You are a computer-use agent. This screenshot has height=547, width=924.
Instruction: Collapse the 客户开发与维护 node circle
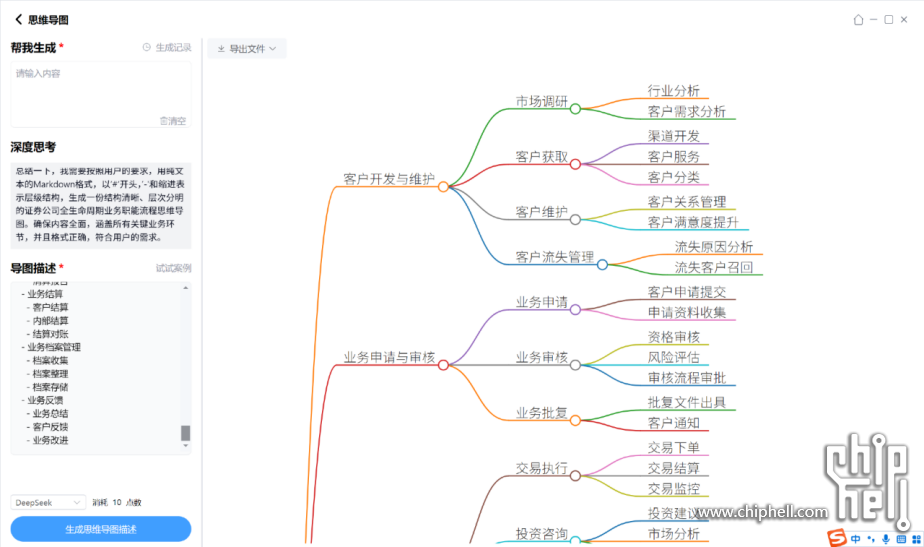tap(443, 187)
